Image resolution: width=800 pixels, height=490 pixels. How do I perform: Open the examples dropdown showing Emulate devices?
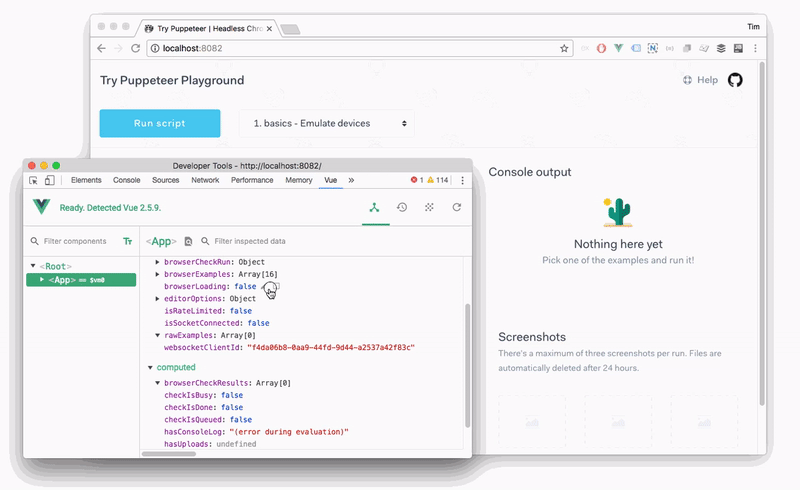[x=327, y=124]
